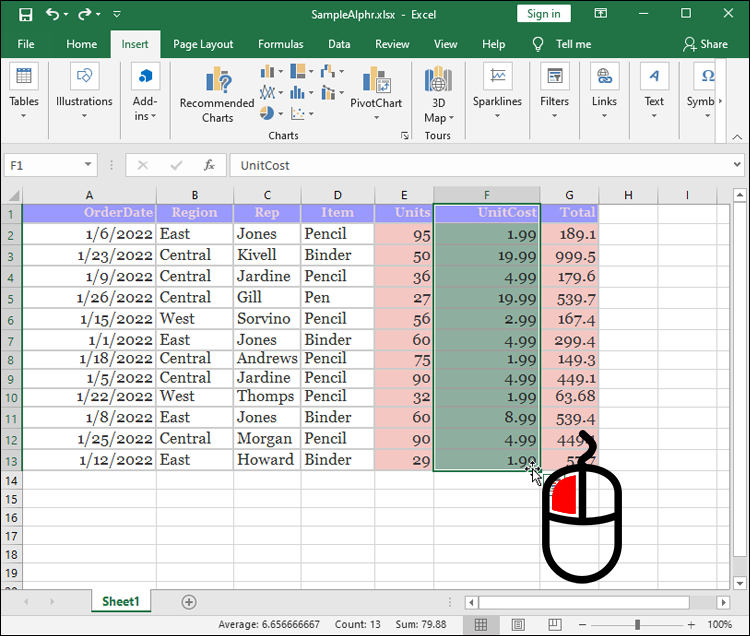Click the Enter checkmark in formula bar
Image resolution: width=750 pixels, height=636 pixels.
pyautogui.click(x=176, y=165)
